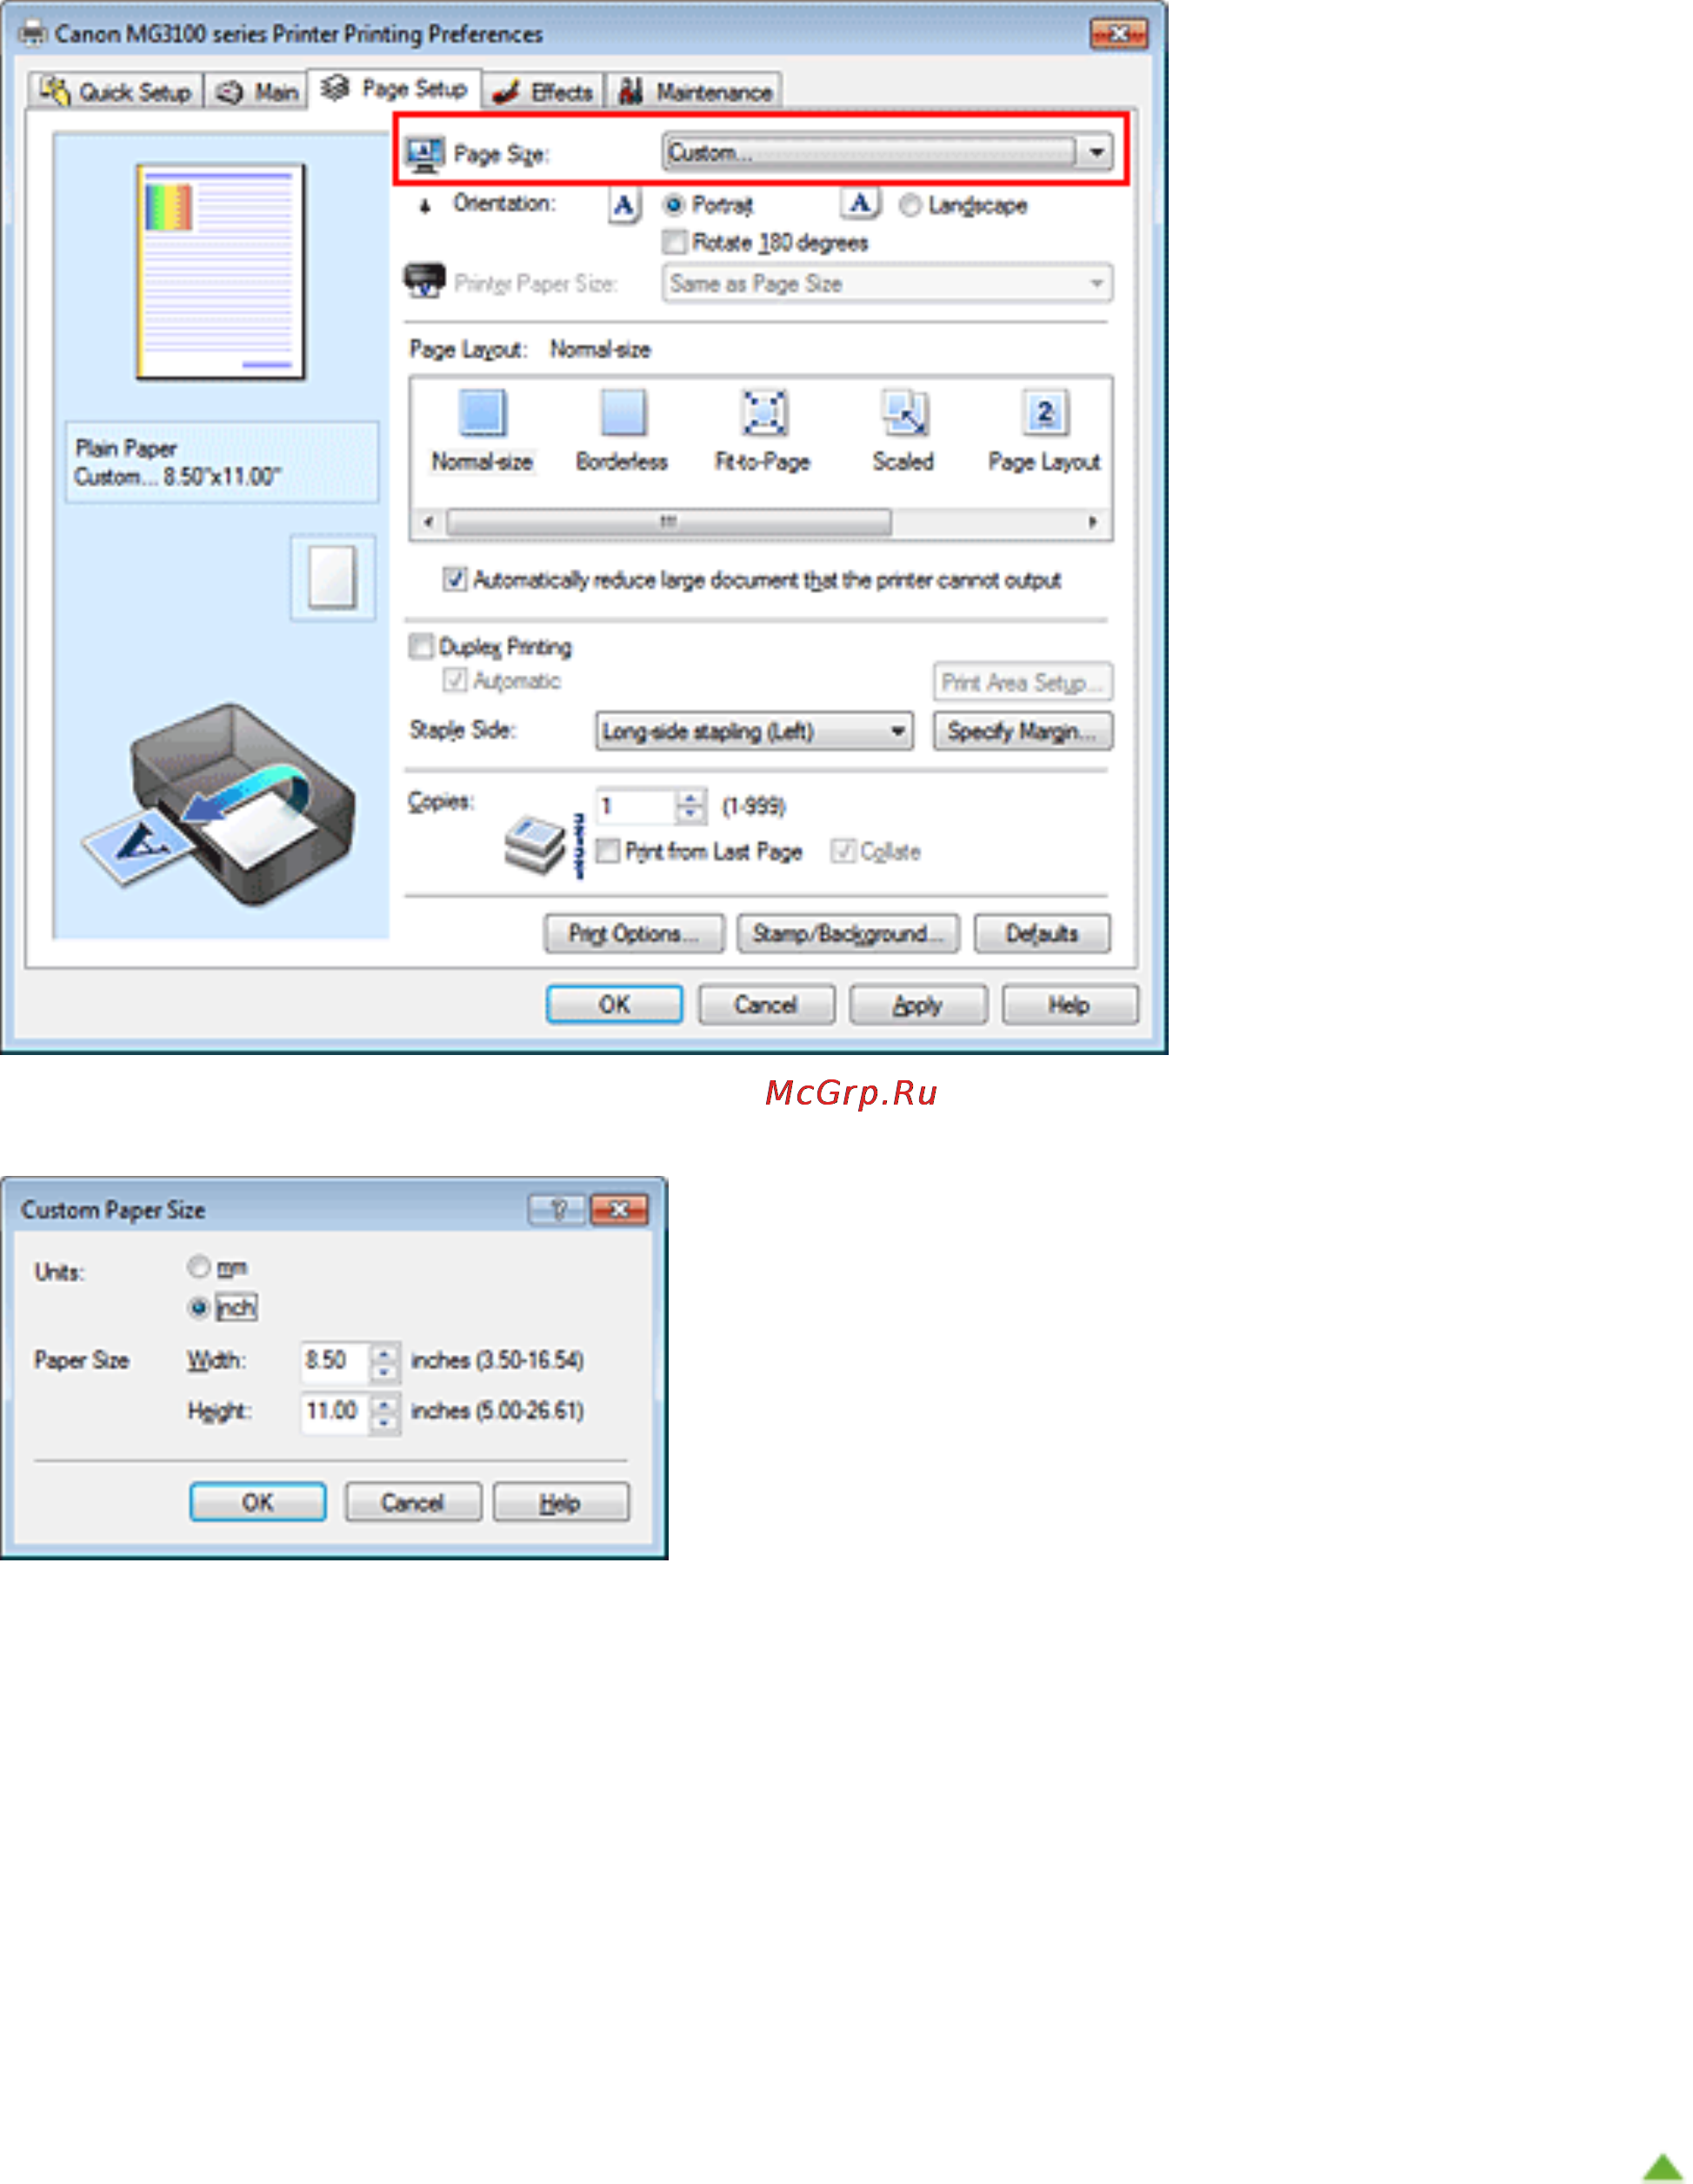This screenshot has width=1693, height=2184.
Task: Select inch units radio button
Action: [x=199, y=1308]
